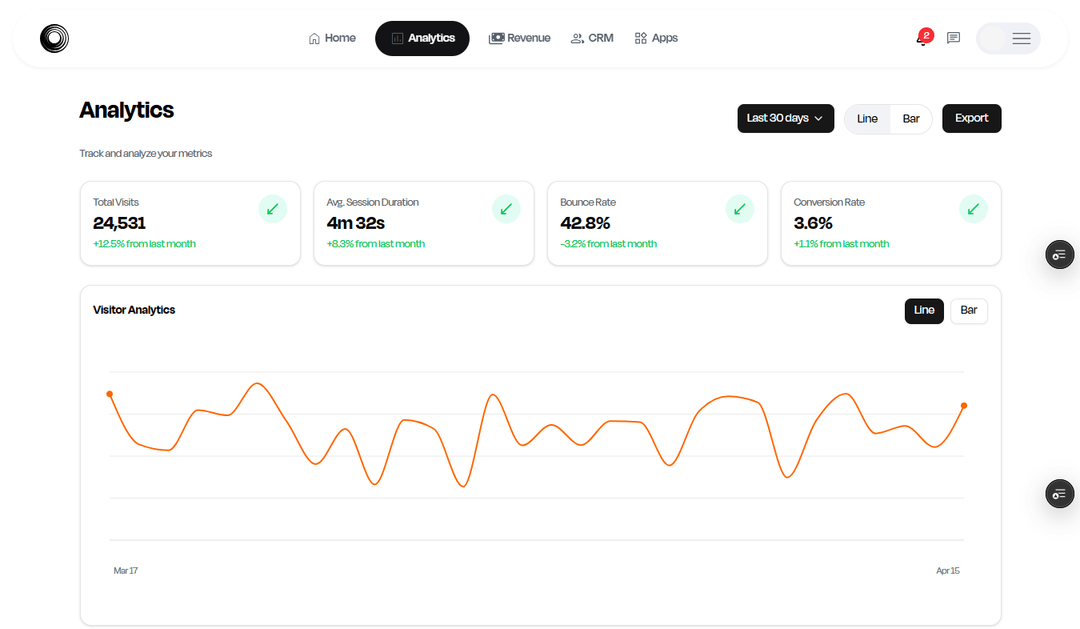Image resolution: width=1080 pixels, height=629 pixels.
Task: Click the Apr 15 endpoint on the chart line
Action: 964,406
